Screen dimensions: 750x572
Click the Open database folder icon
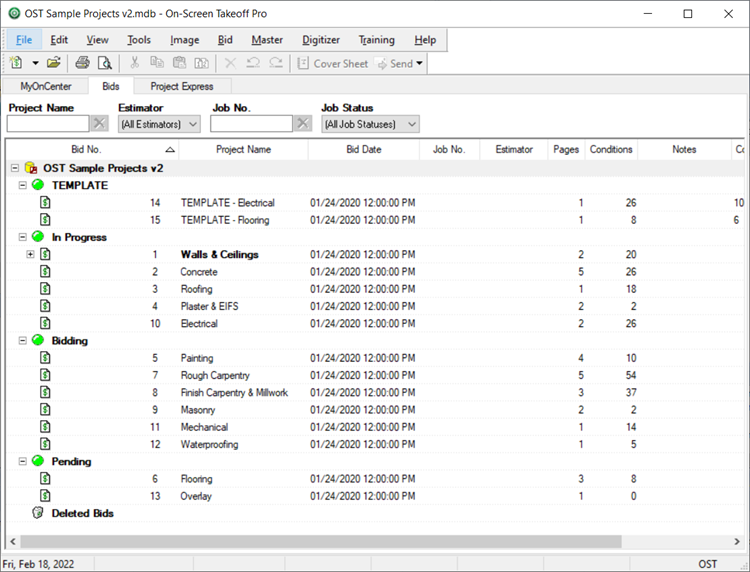(x=54, y=63)
